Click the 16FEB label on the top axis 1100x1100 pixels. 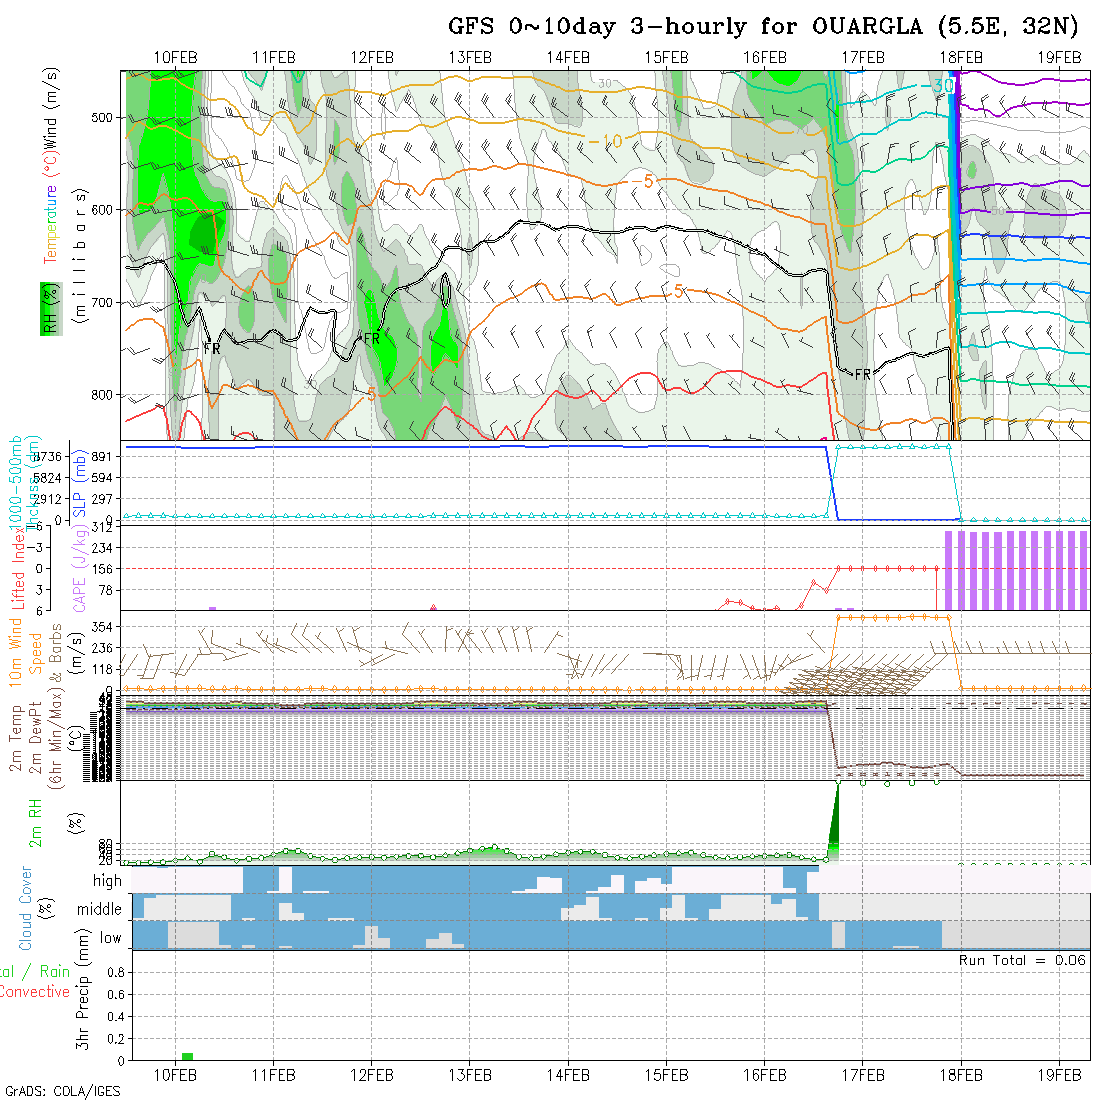click(765, 58)
